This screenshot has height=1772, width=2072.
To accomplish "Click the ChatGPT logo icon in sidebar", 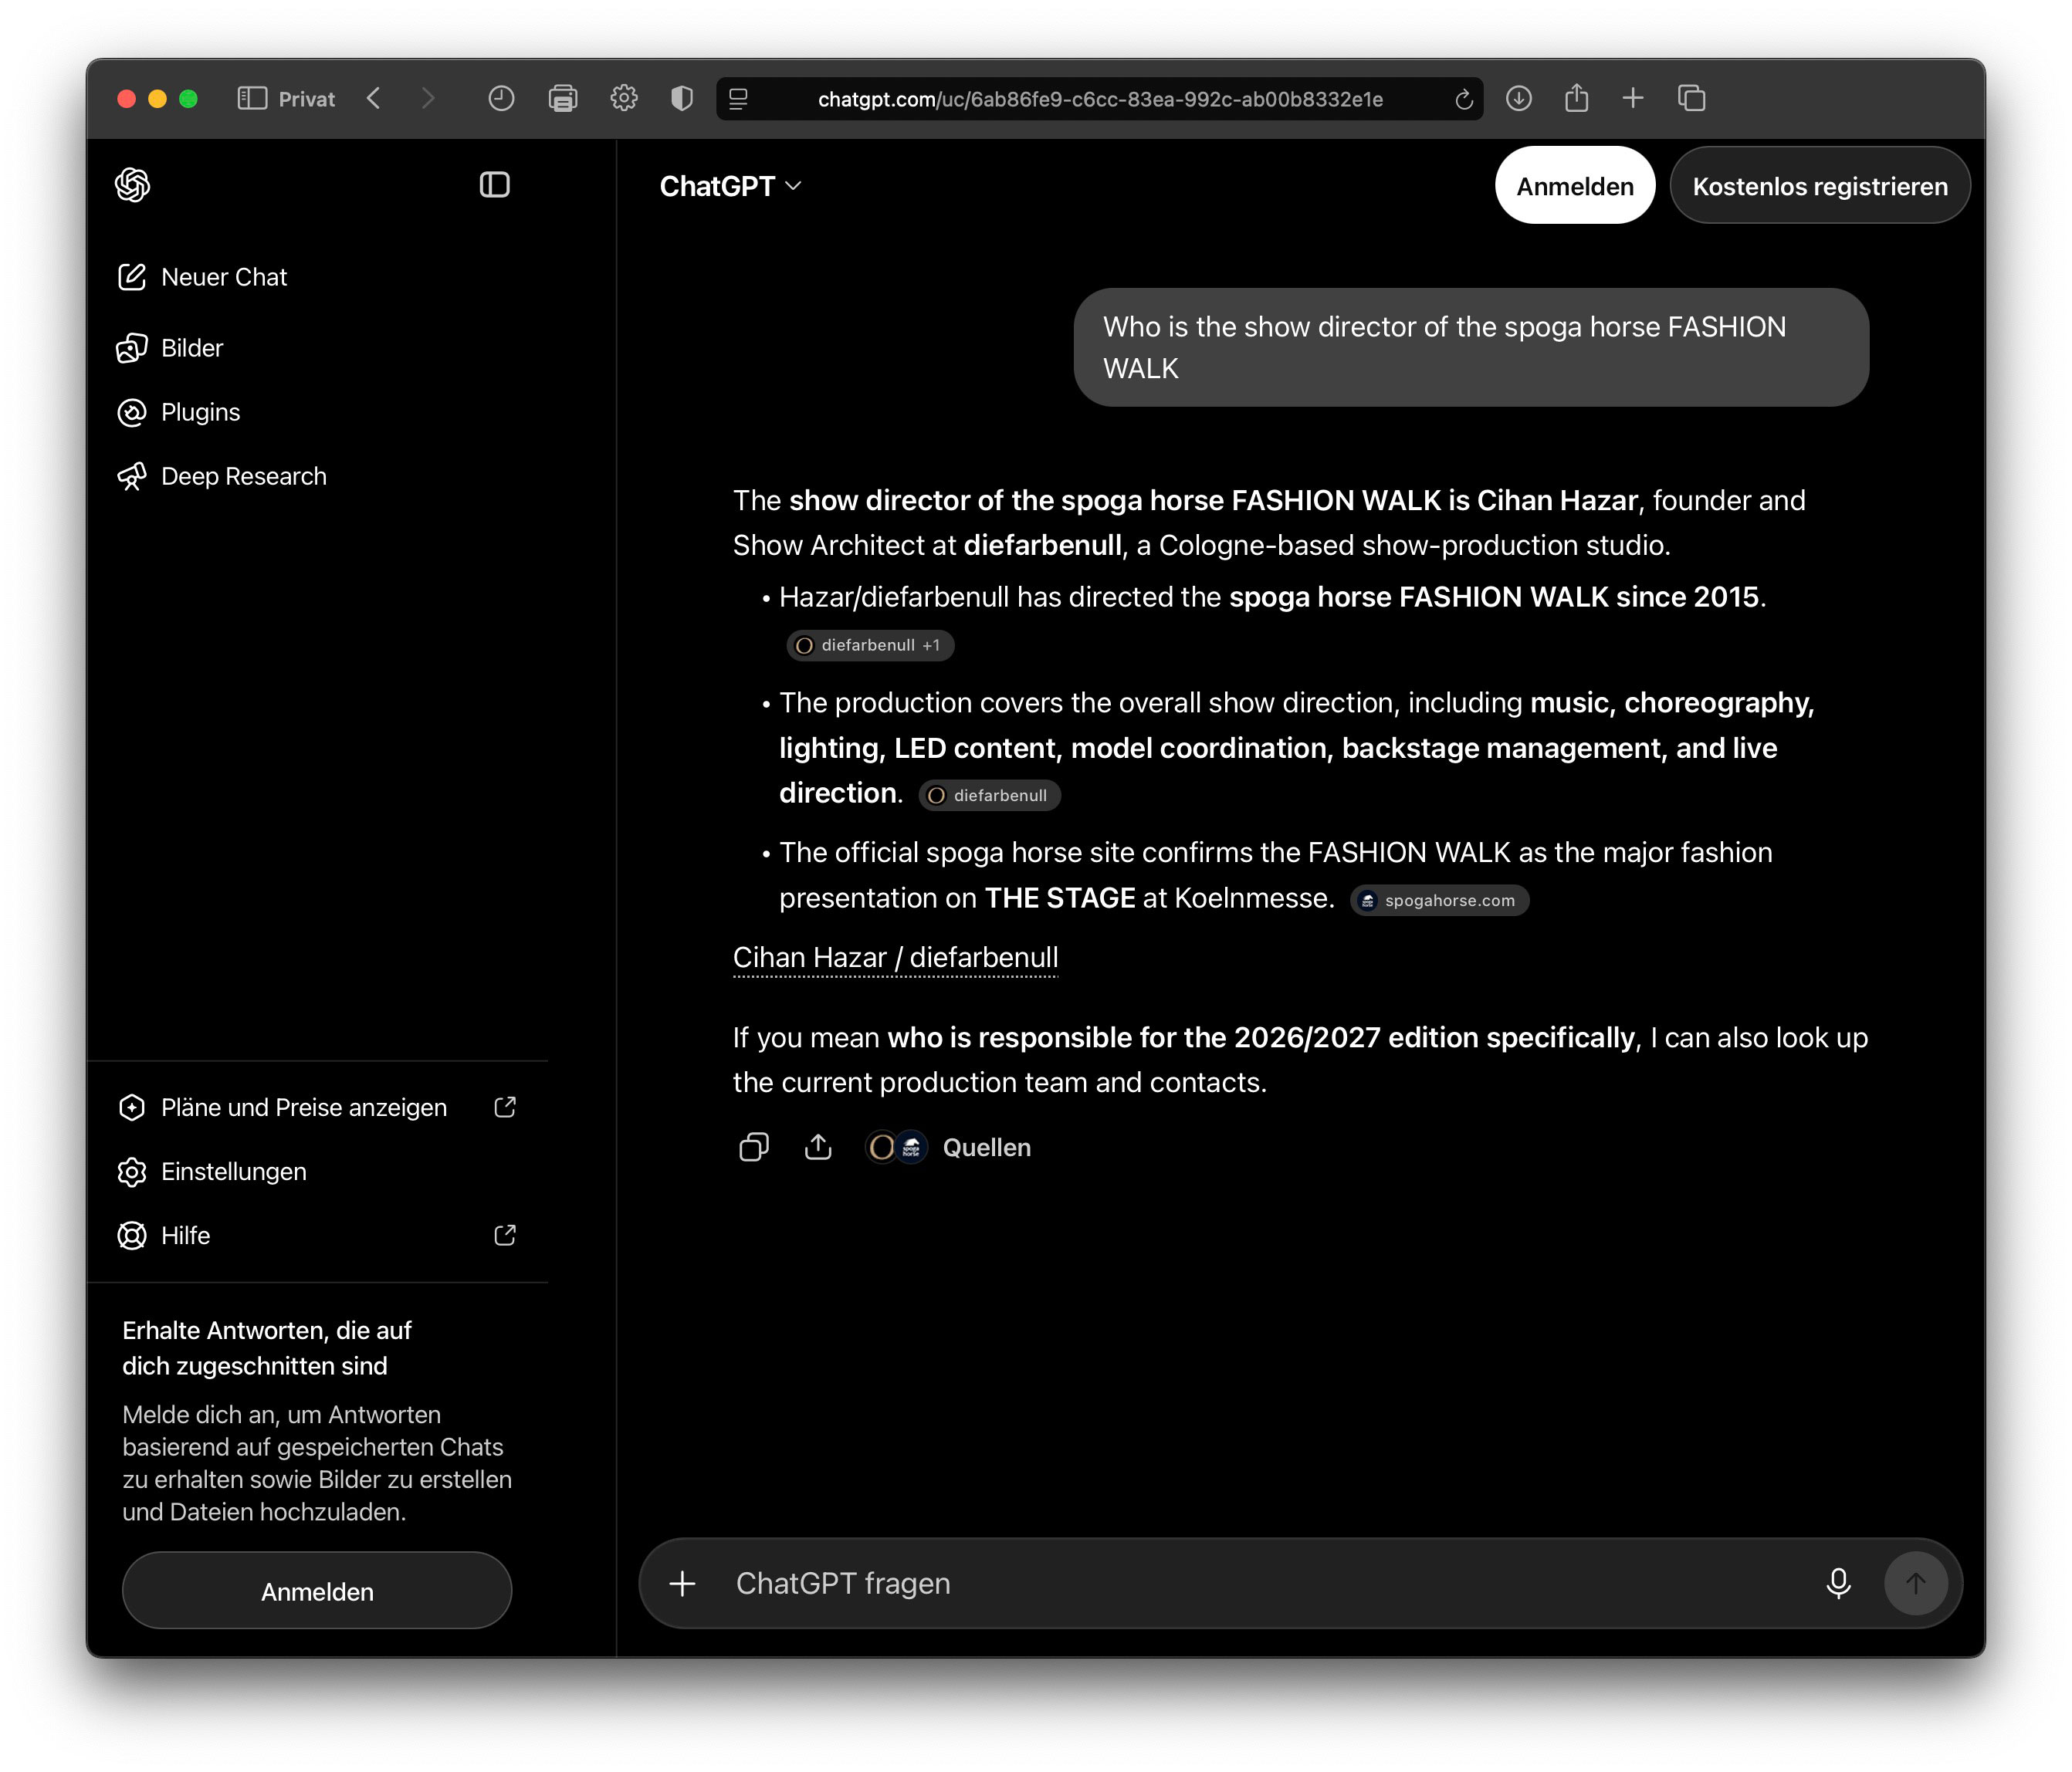I will pos(132,185).
